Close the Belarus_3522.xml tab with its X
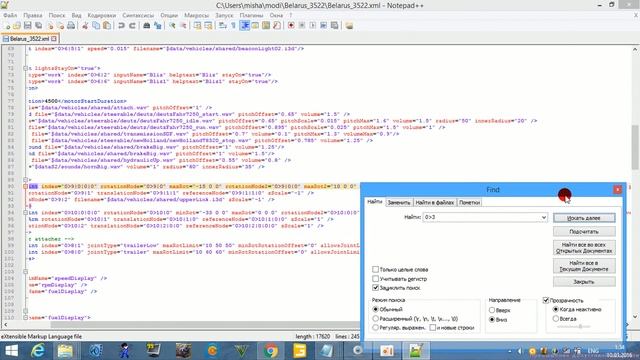Viewport: 640px width, 360px height. click(x=54, y=39)
